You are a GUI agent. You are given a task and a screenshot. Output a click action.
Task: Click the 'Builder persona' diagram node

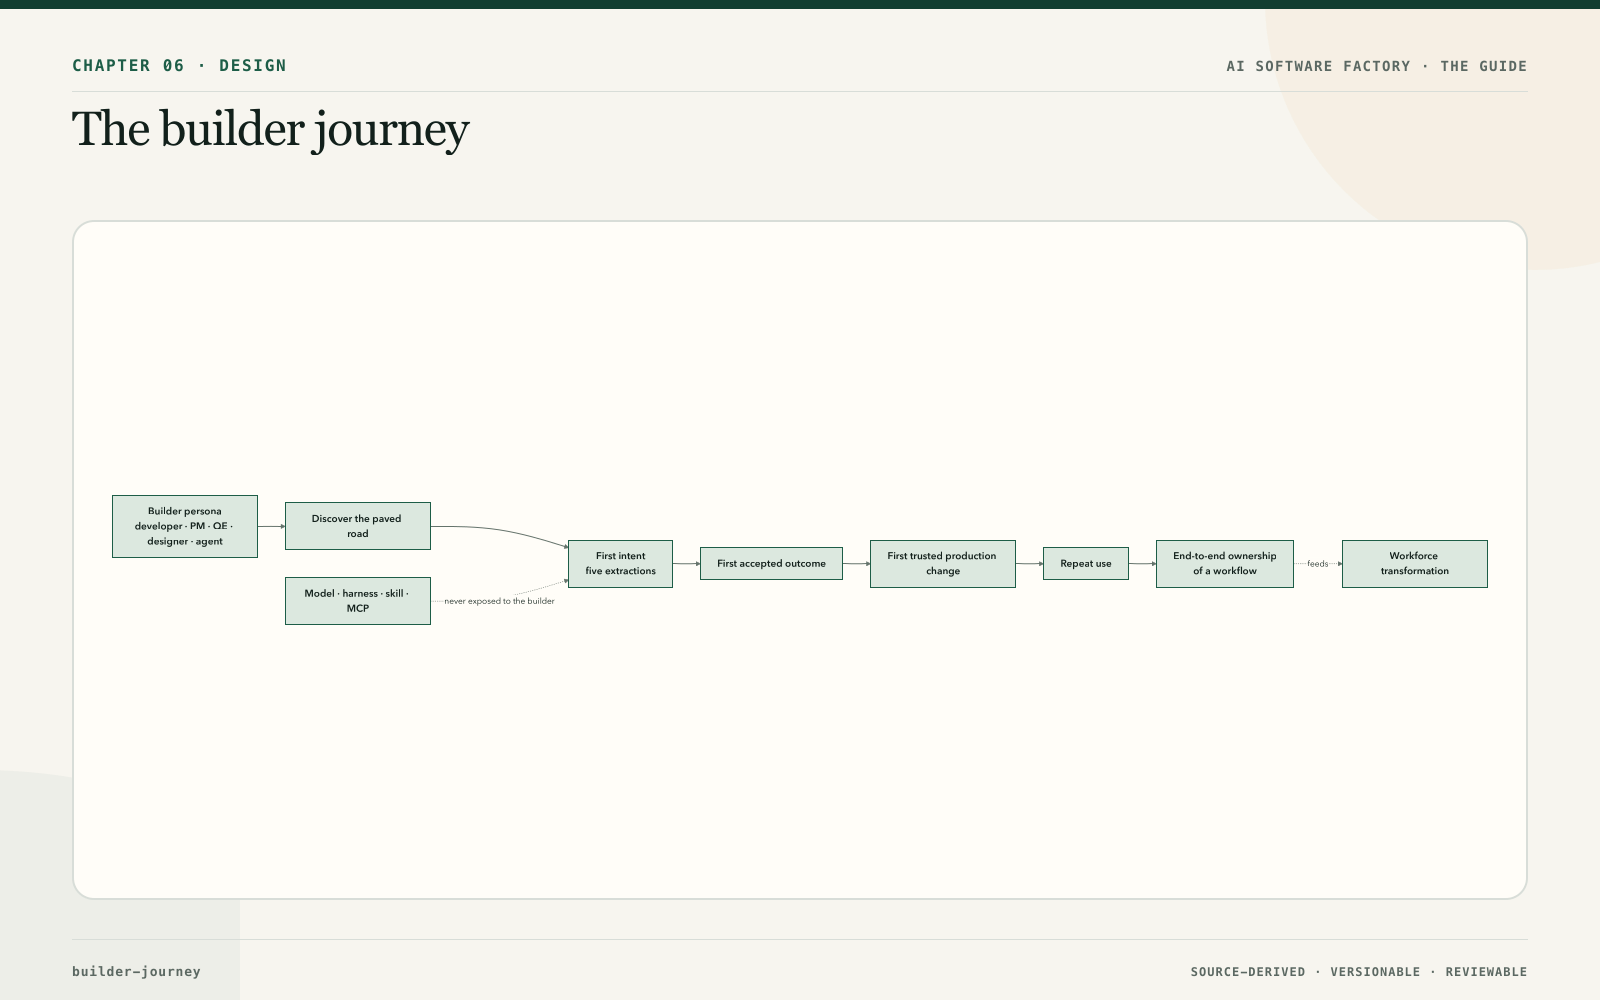coord(185,526)
